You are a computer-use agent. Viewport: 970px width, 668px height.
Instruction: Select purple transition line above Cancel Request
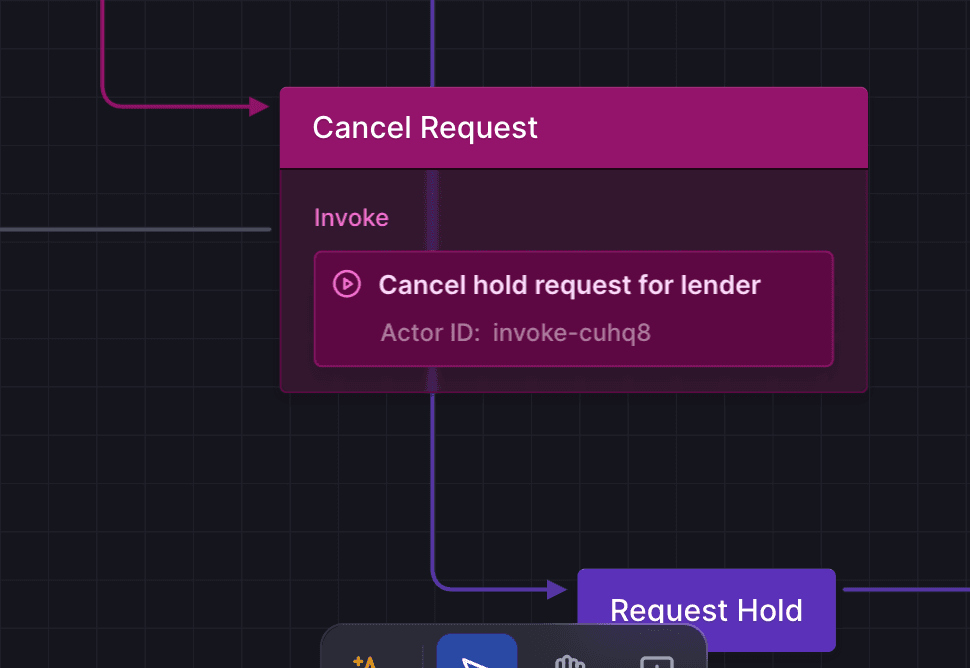(x=432, y=43)
